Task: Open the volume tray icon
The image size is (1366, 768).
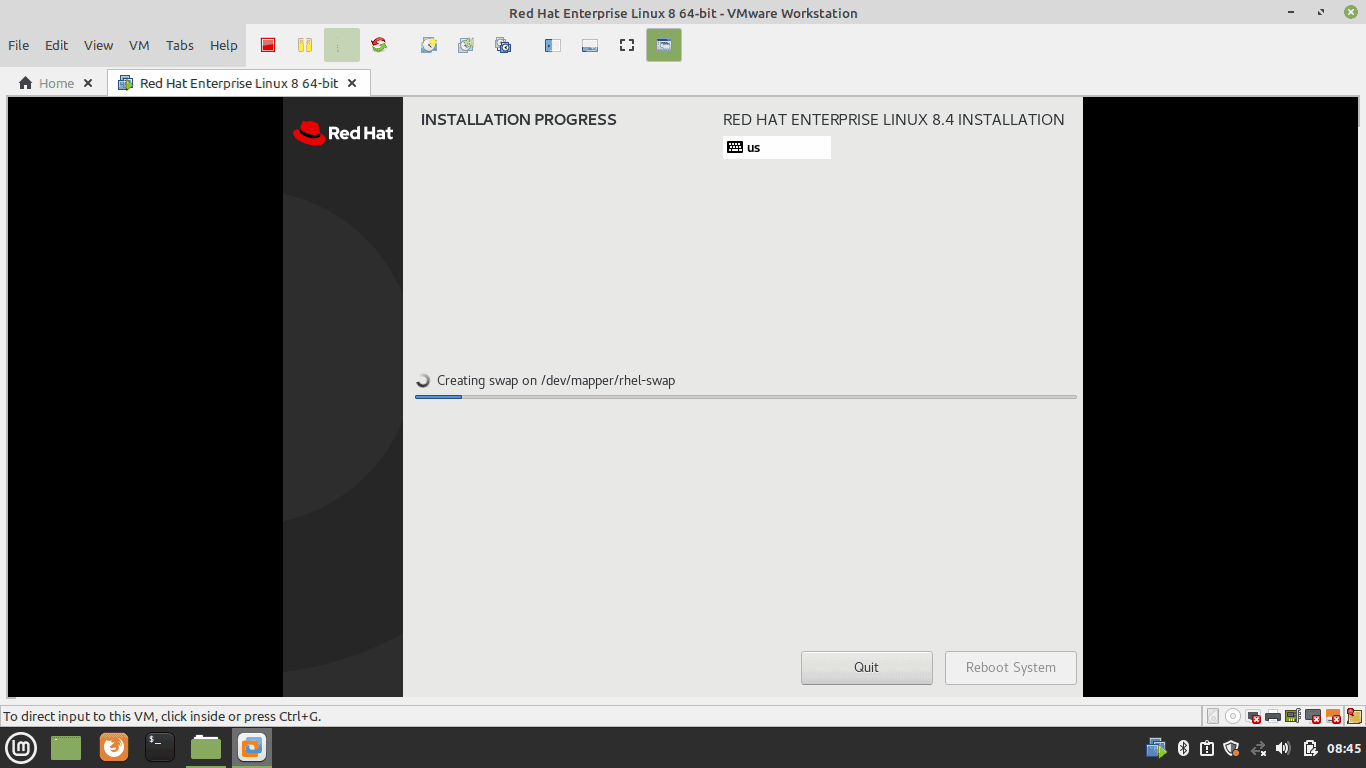Action: (1283, 748)
